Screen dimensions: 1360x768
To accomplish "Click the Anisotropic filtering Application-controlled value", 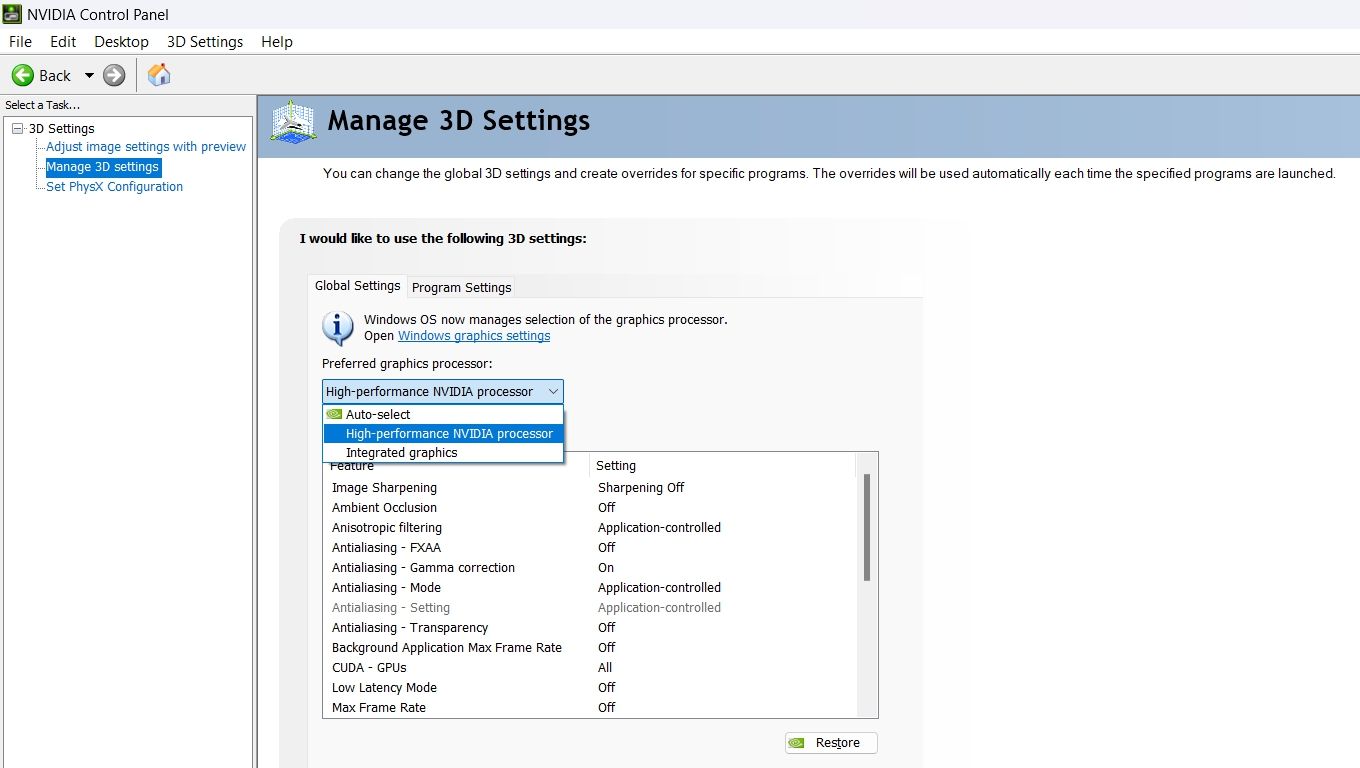I will [659, 528].
